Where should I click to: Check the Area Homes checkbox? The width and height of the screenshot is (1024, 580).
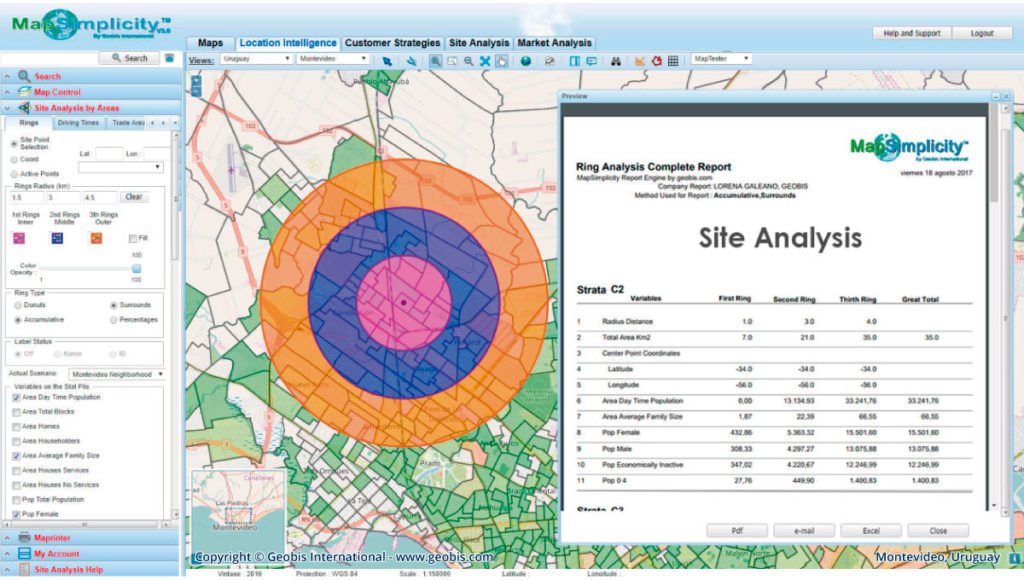point(16,427)
